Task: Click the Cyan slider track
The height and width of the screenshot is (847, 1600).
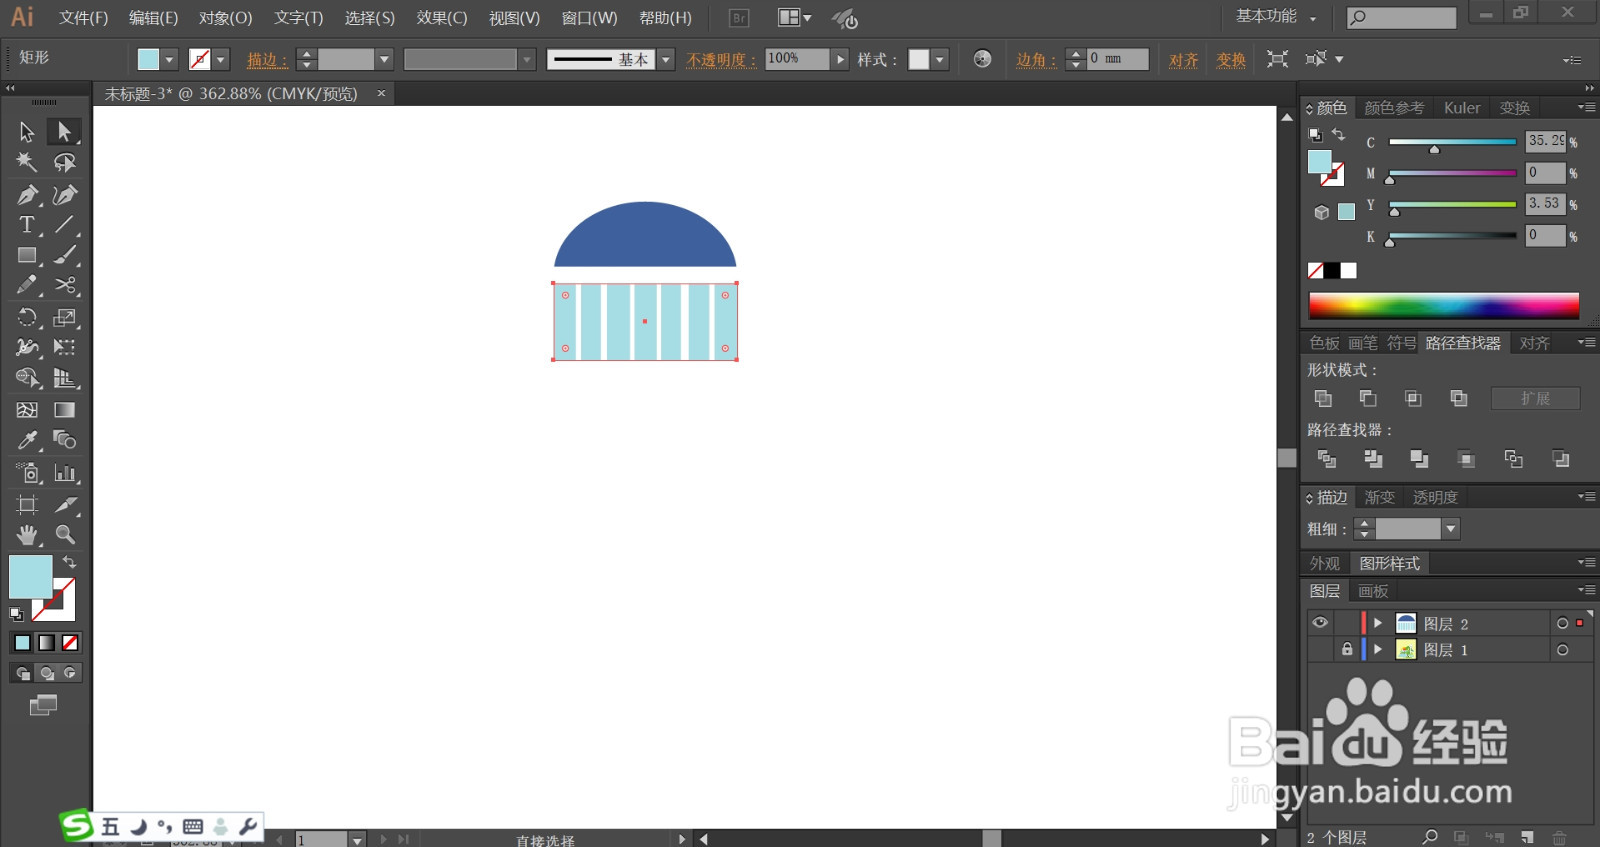Action: [x=1452, y=142]
